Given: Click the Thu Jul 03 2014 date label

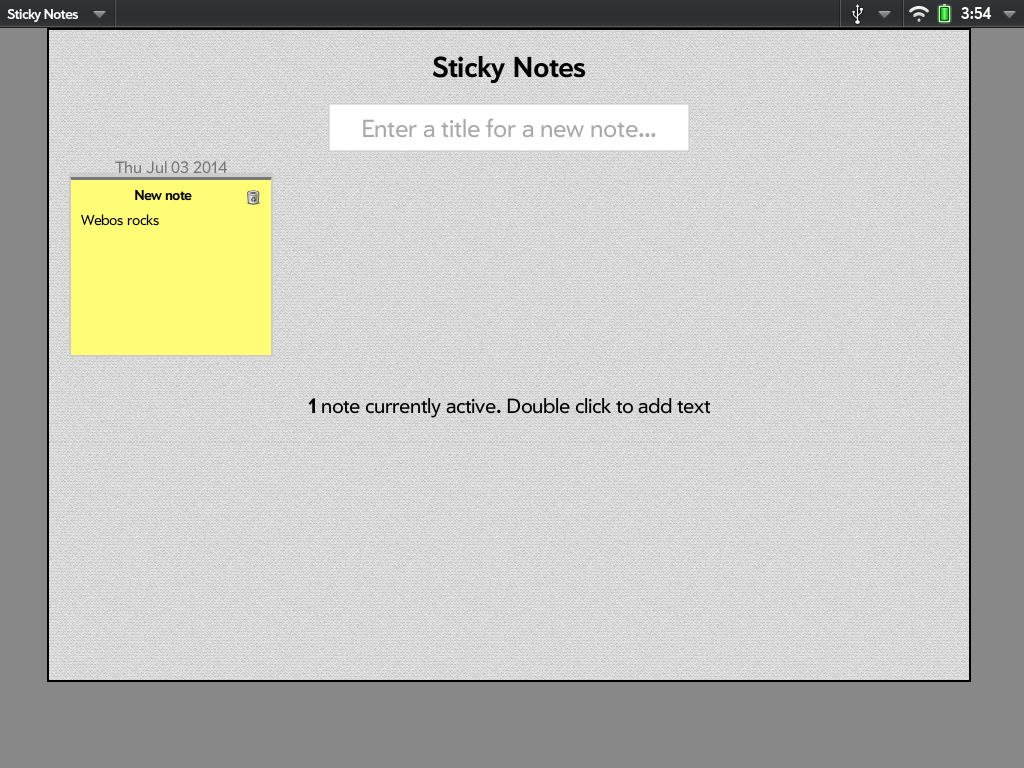Looking at the screenshot, I should coord(171,167).
